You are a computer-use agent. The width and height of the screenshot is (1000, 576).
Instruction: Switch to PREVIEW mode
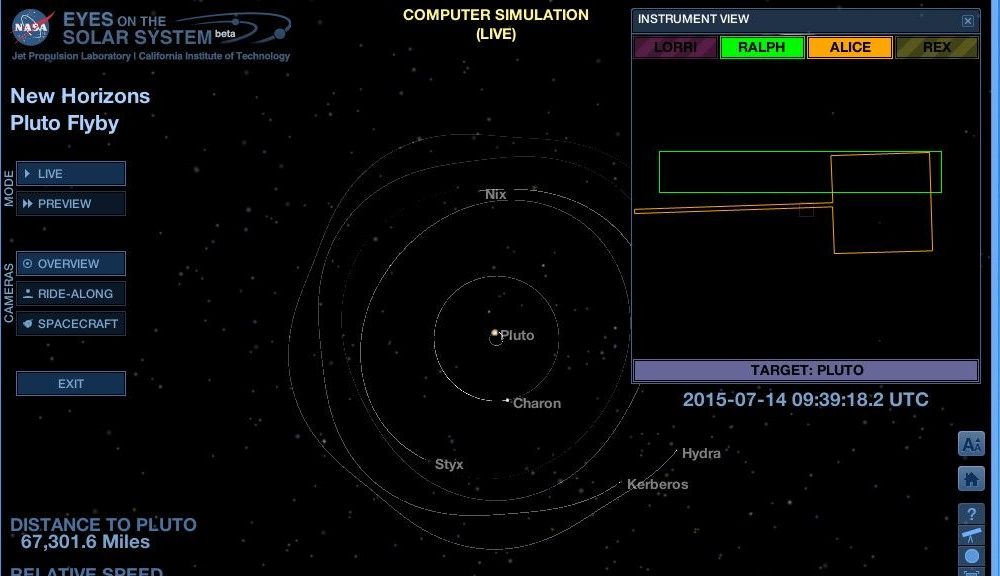71,203
